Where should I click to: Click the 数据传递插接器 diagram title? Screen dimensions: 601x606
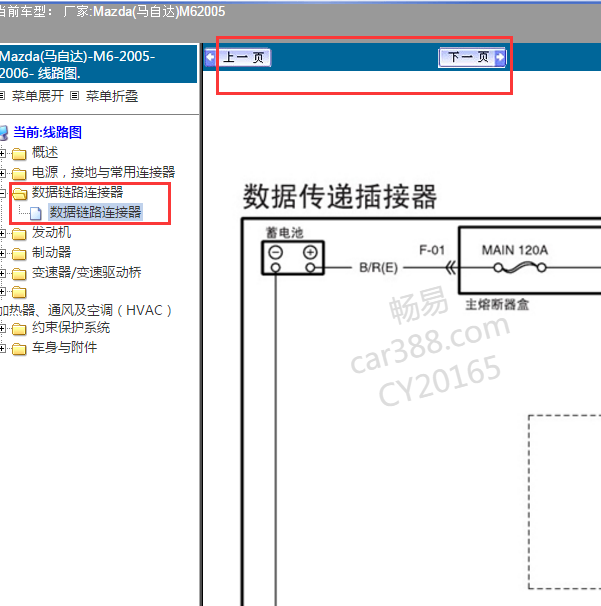340,196
